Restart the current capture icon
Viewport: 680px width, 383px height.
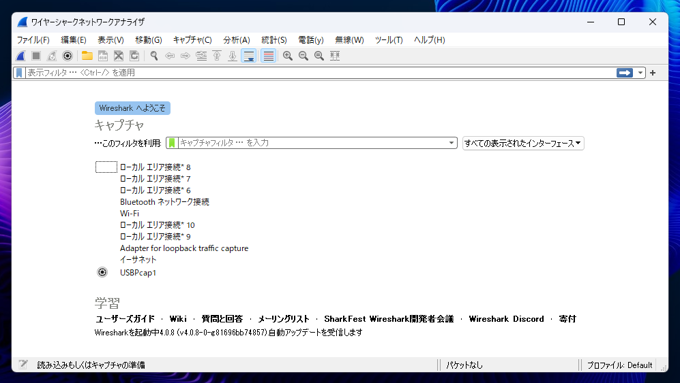pos(52,56)
